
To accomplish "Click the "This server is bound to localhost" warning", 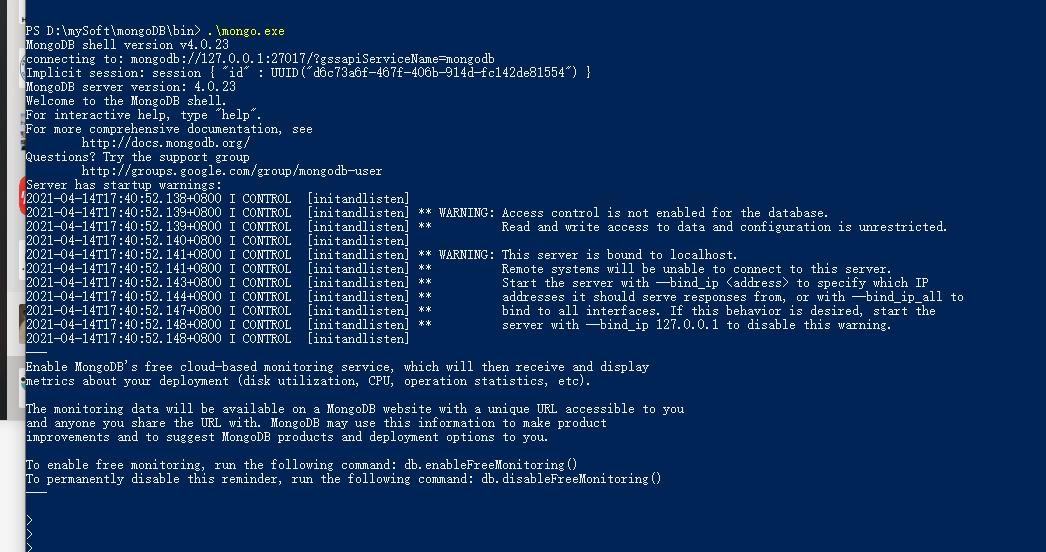I will point(619,255).
